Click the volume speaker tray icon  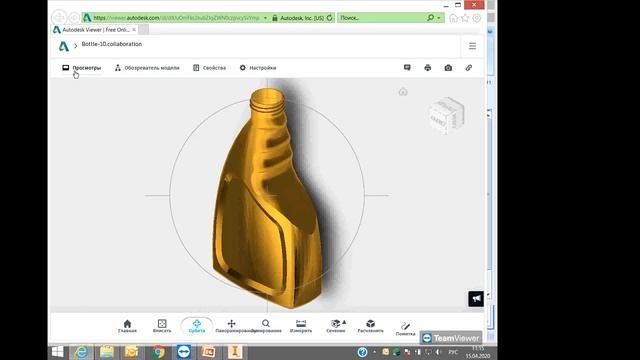[x=438, y=352]
